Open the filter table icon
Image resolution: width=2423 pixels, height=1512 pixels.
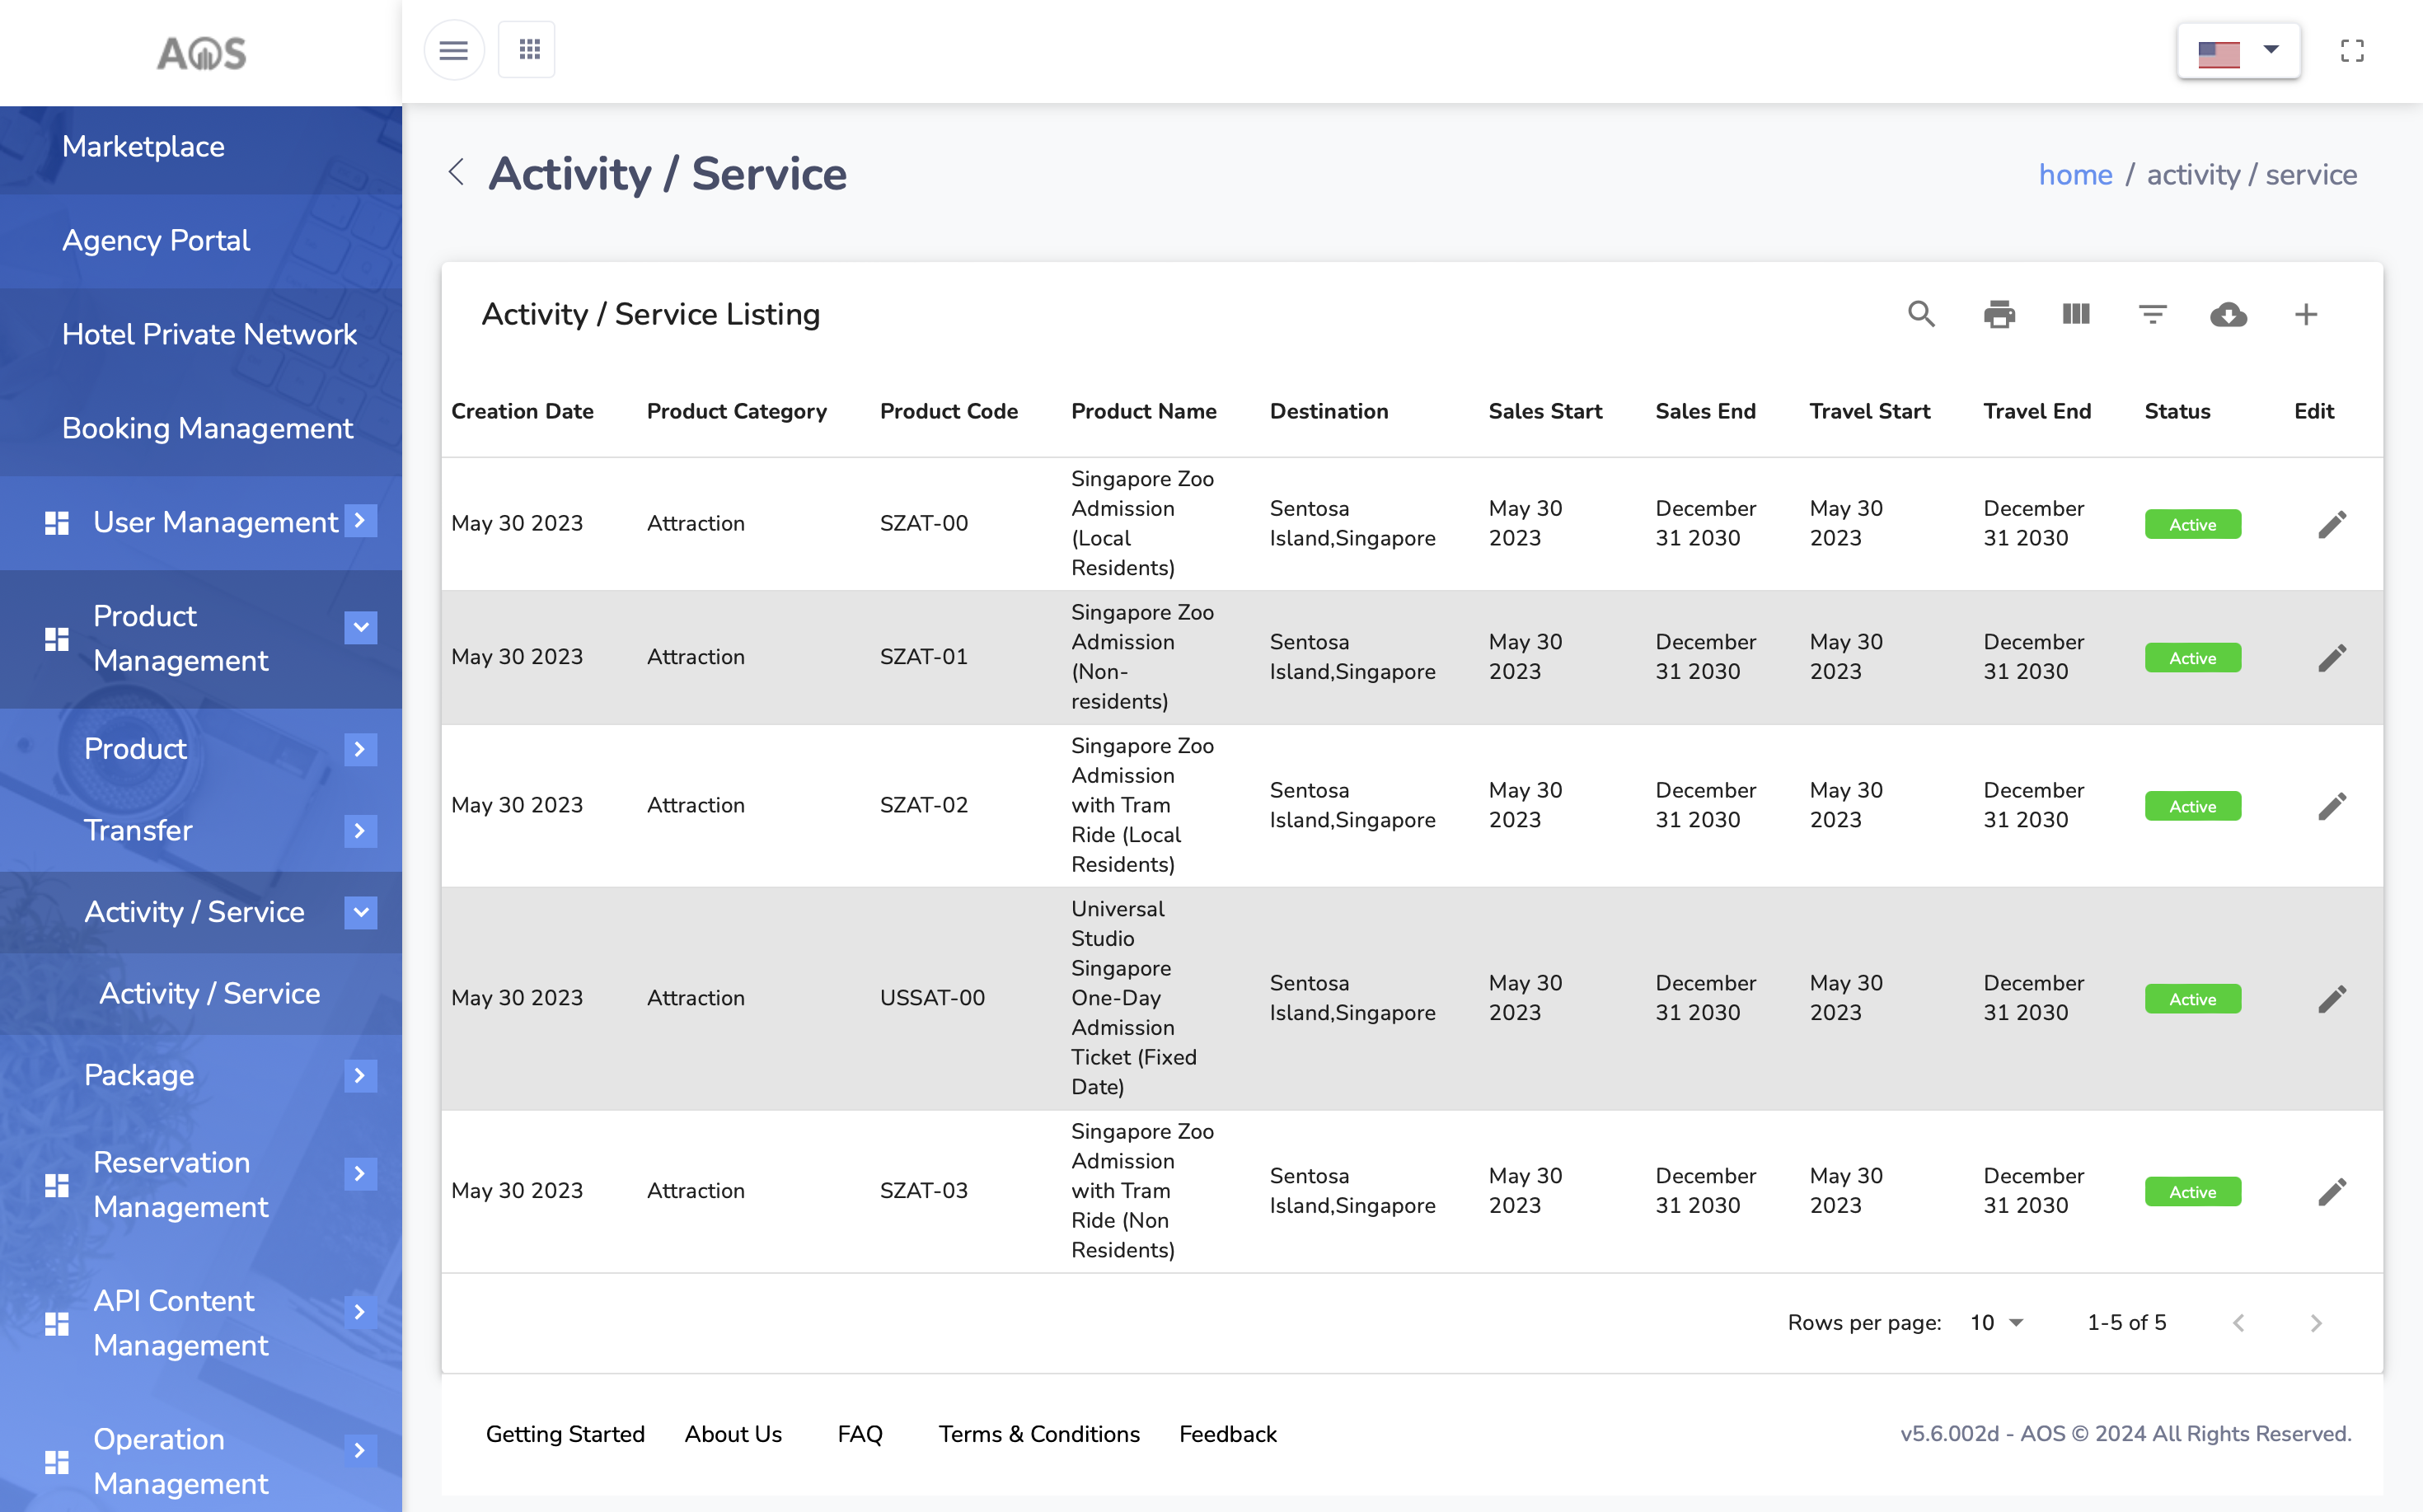click(2152, 314)
